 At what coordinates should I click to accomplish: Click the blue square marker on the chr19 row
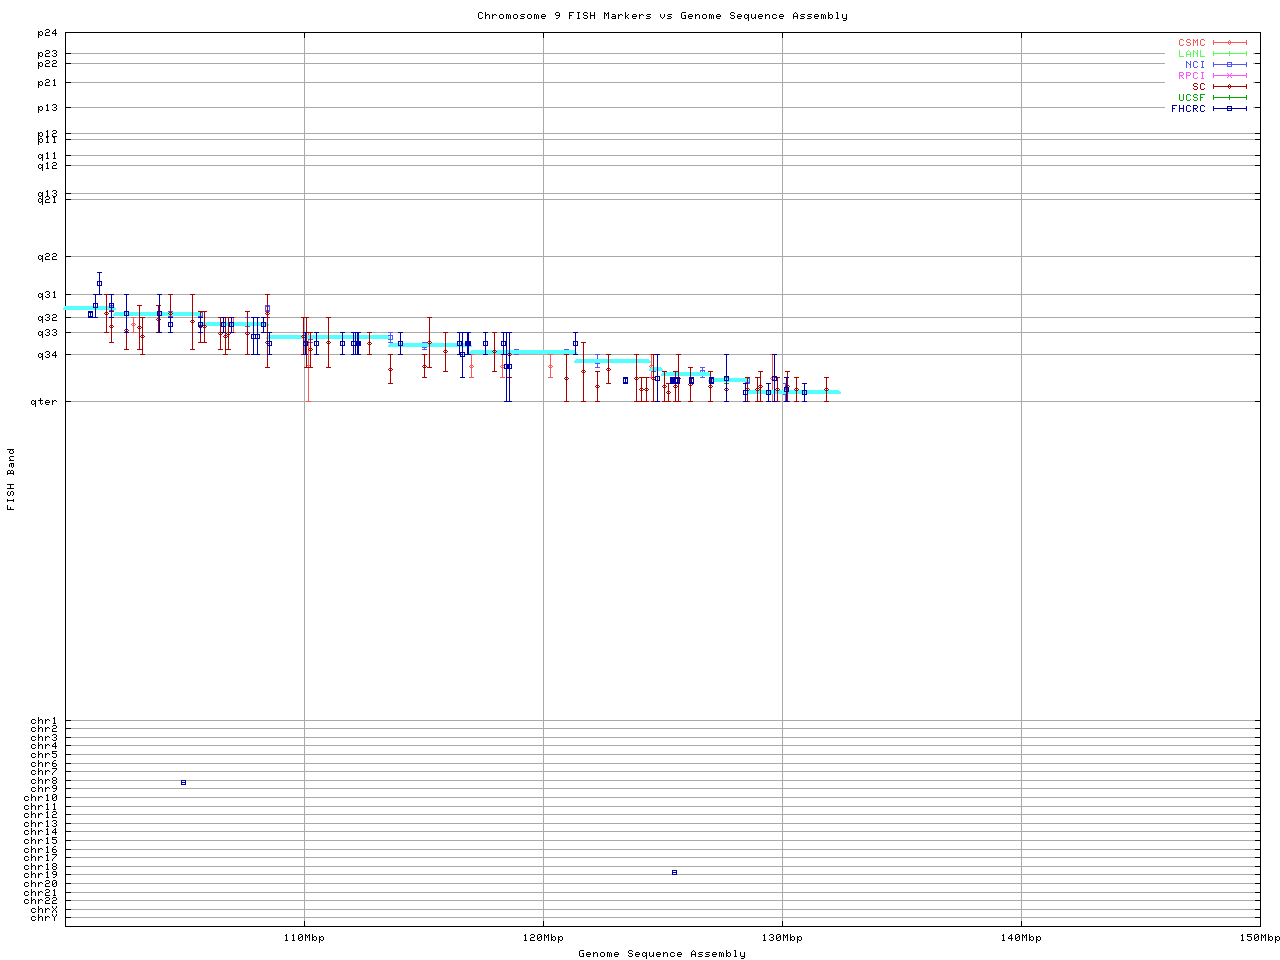click(x=674, y=872)
